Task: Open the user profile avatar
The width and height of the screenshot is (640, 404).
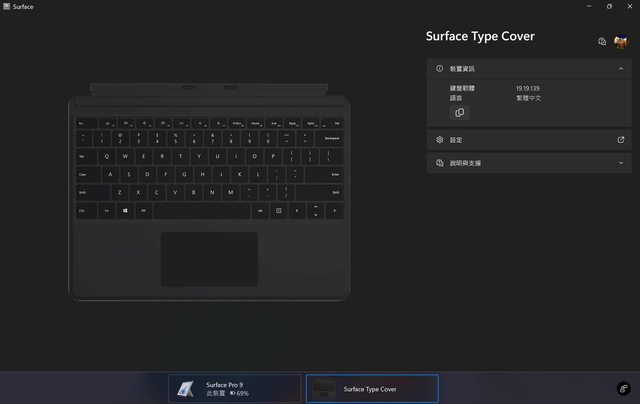Action: pyautogui.click(x=621, y=42)
